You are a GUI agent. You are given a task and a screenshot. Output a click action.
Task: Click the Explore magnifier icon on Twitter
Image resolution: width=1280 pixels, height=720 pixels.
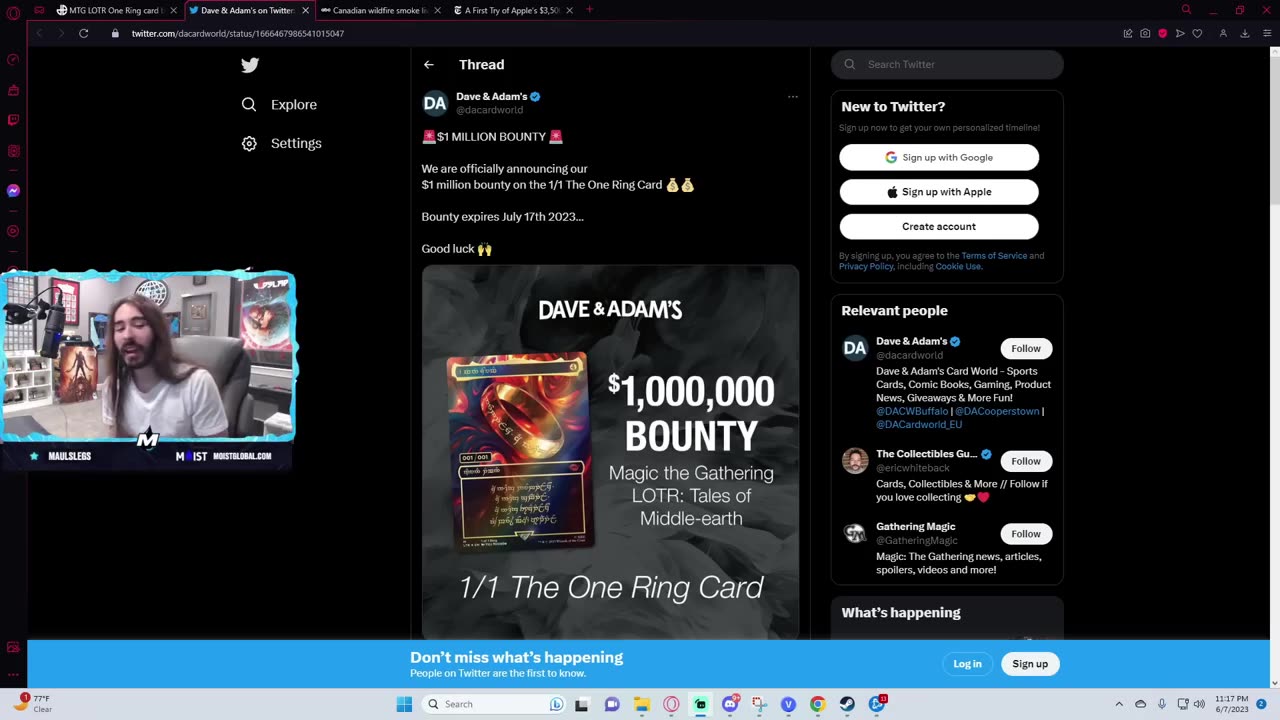[x=249, y=104]
